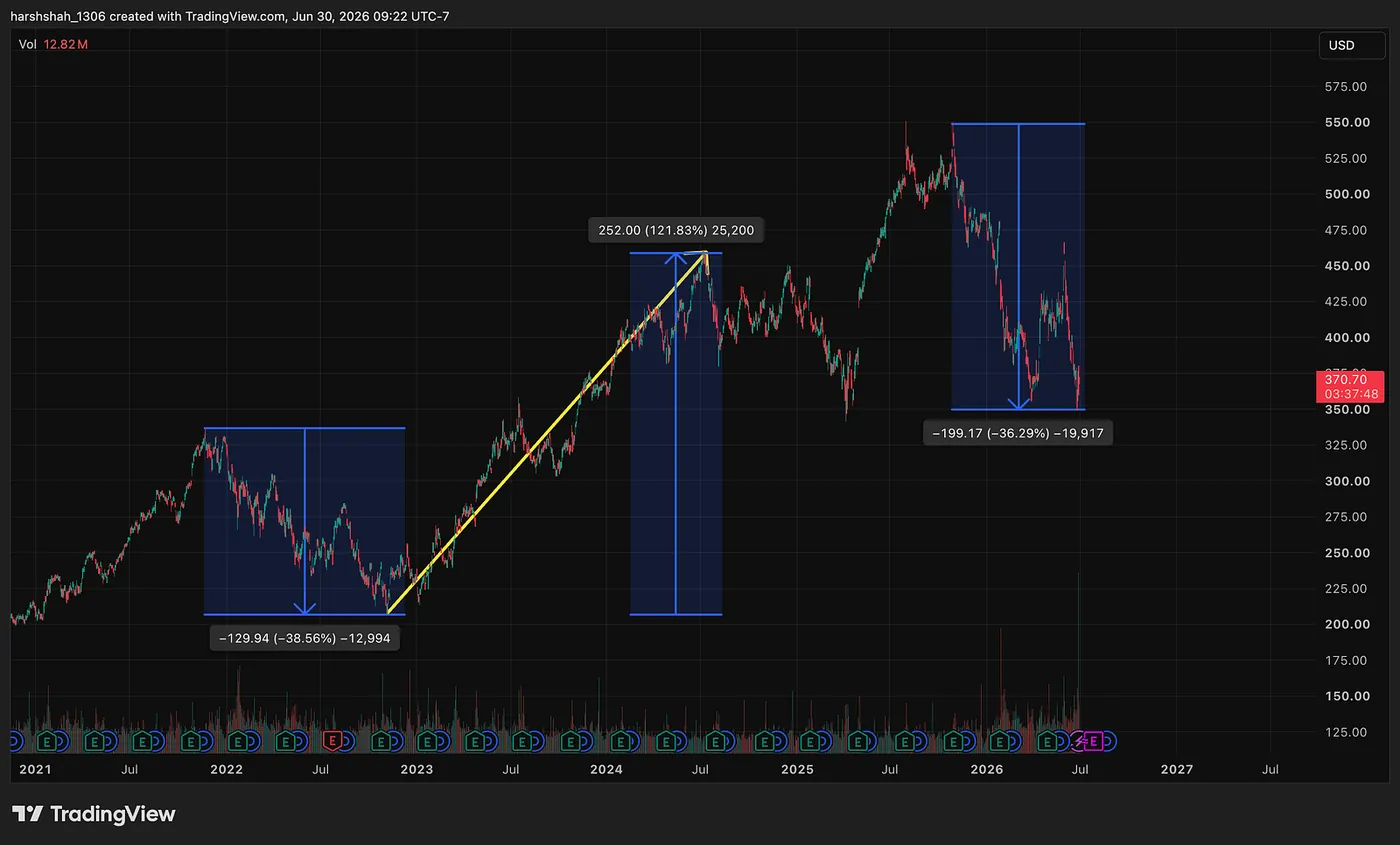
Task: Click the 2026 label on the time axis
Action: (x=987, y=770)
